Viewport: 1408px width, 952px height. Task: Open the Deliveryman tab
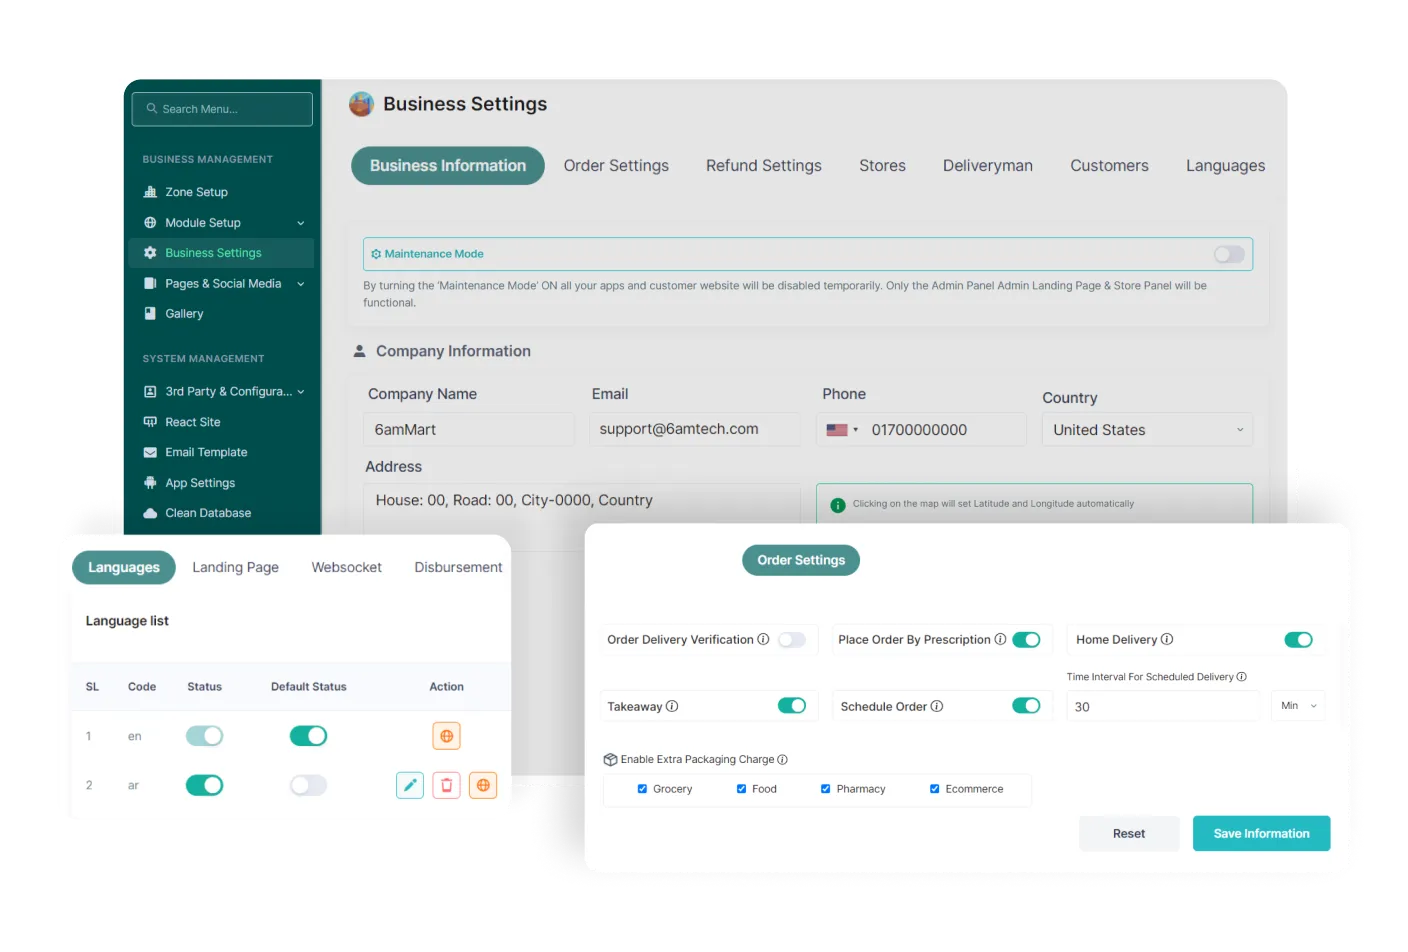[987, 166]
